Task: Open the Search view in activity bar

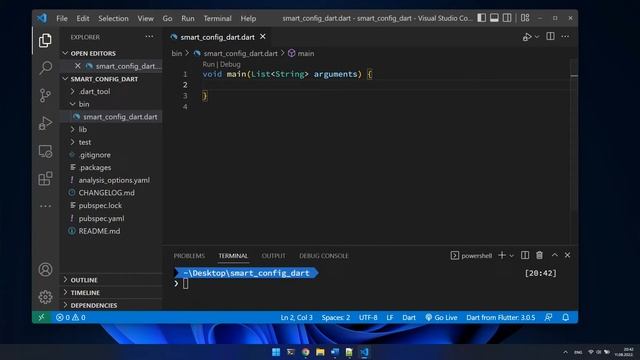Action: [x=45, y=68]
